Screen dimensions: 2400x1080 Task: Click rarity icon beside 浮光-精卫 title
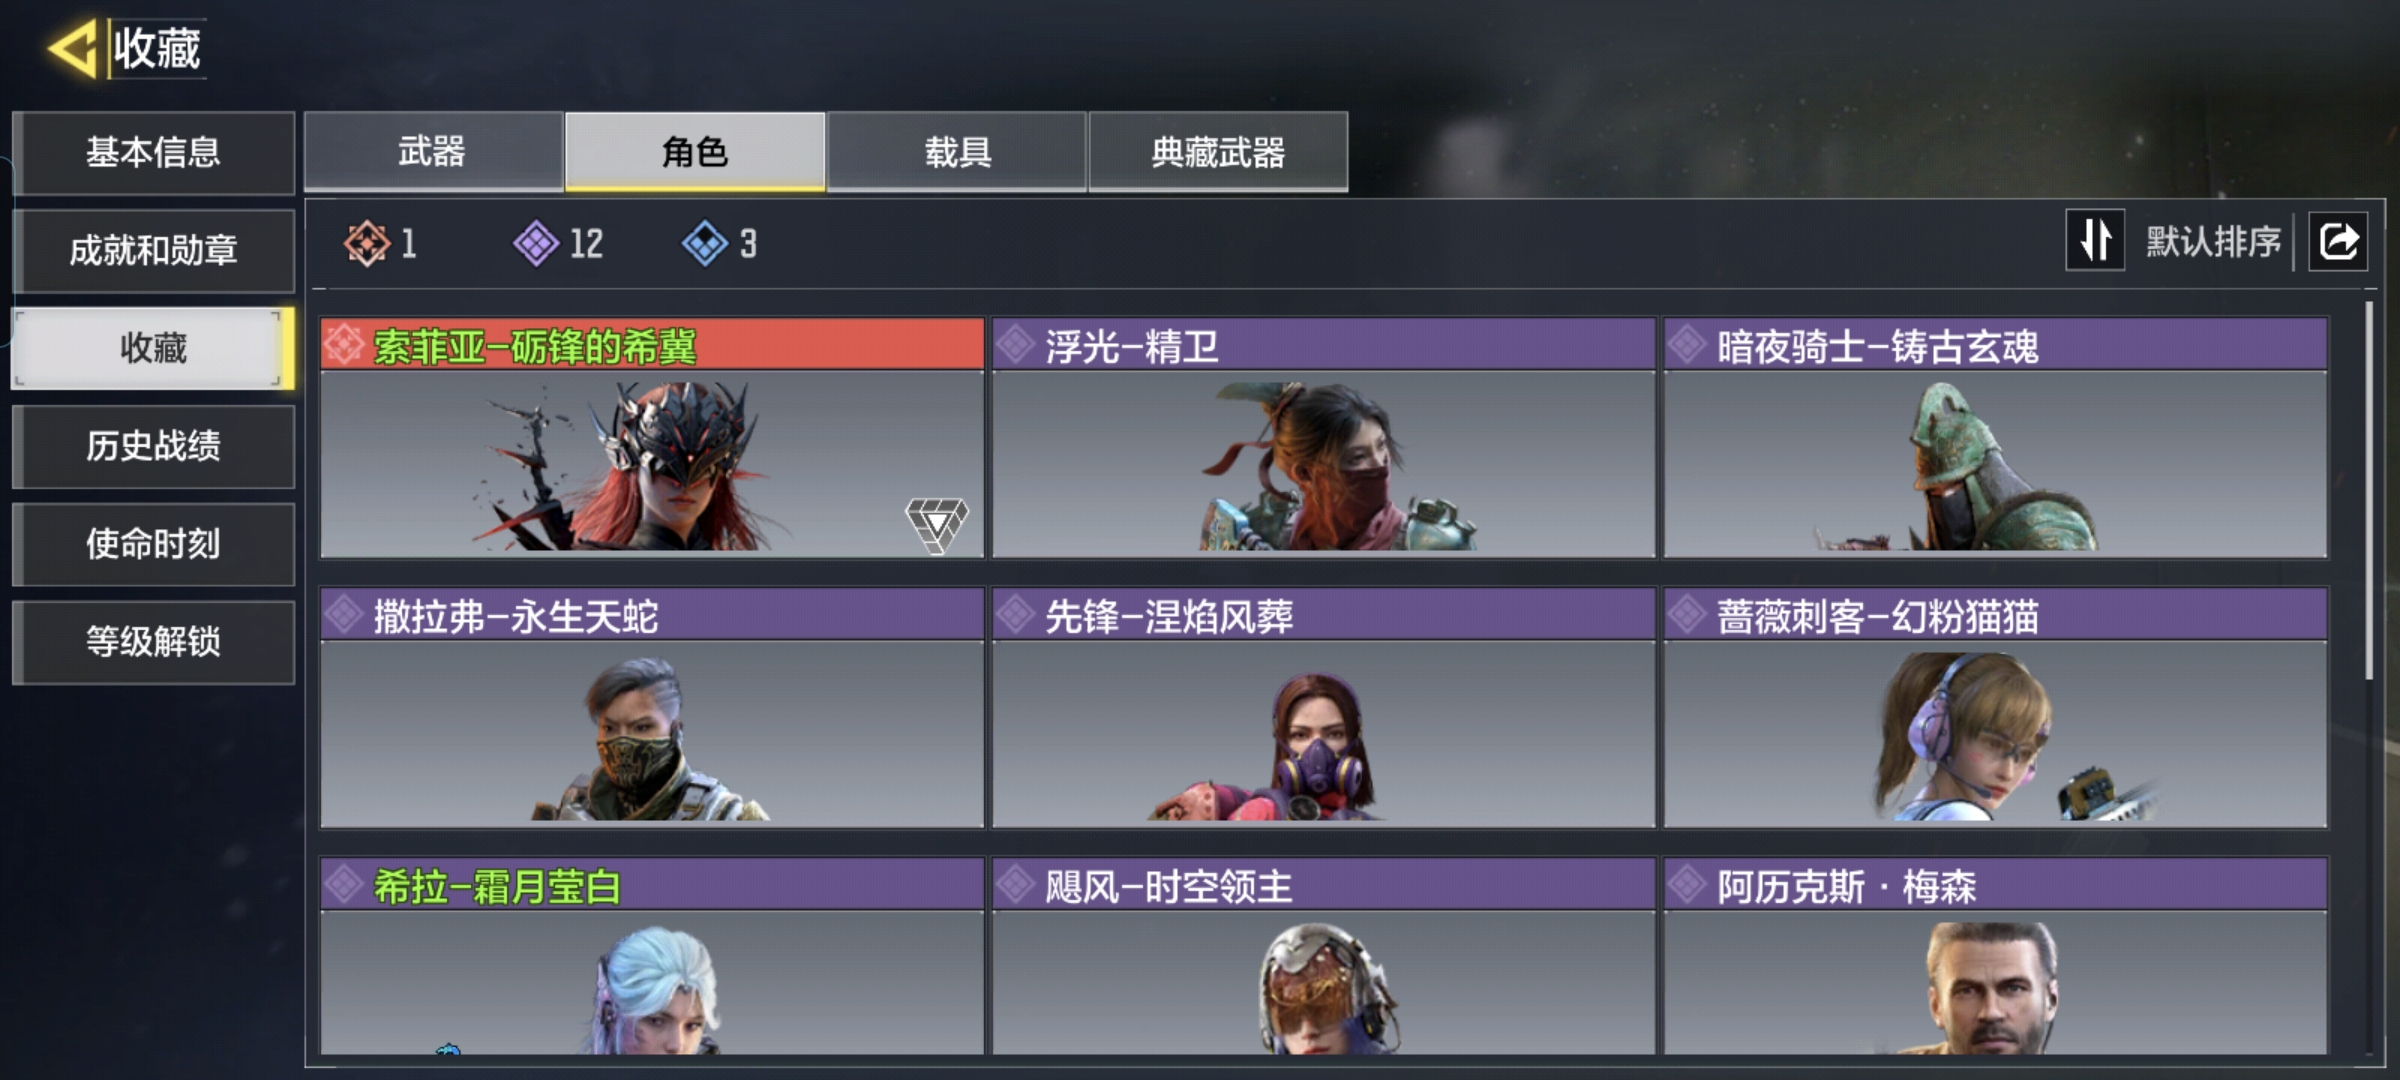(1015, 345)
